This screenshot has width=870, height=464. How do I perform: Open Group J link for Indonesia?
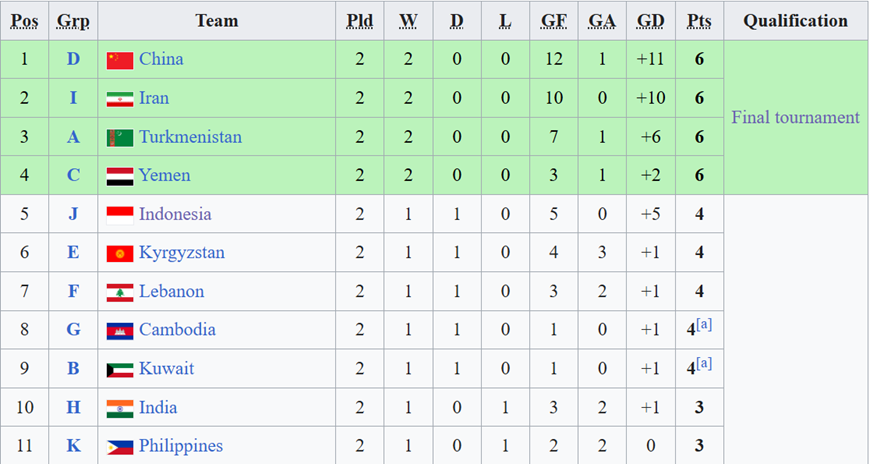pos(73,214)
